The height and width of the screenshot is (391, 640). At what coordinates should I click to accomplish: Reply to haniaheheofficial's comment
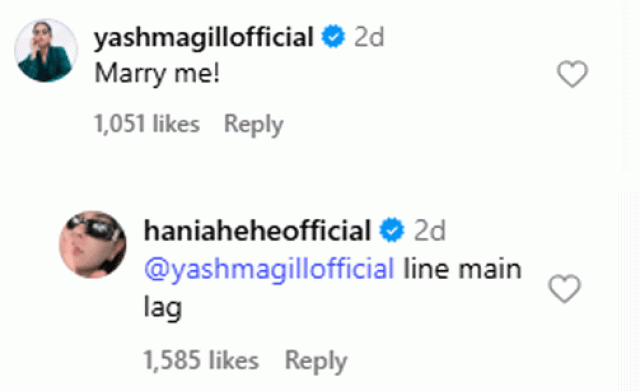[316, 361]
